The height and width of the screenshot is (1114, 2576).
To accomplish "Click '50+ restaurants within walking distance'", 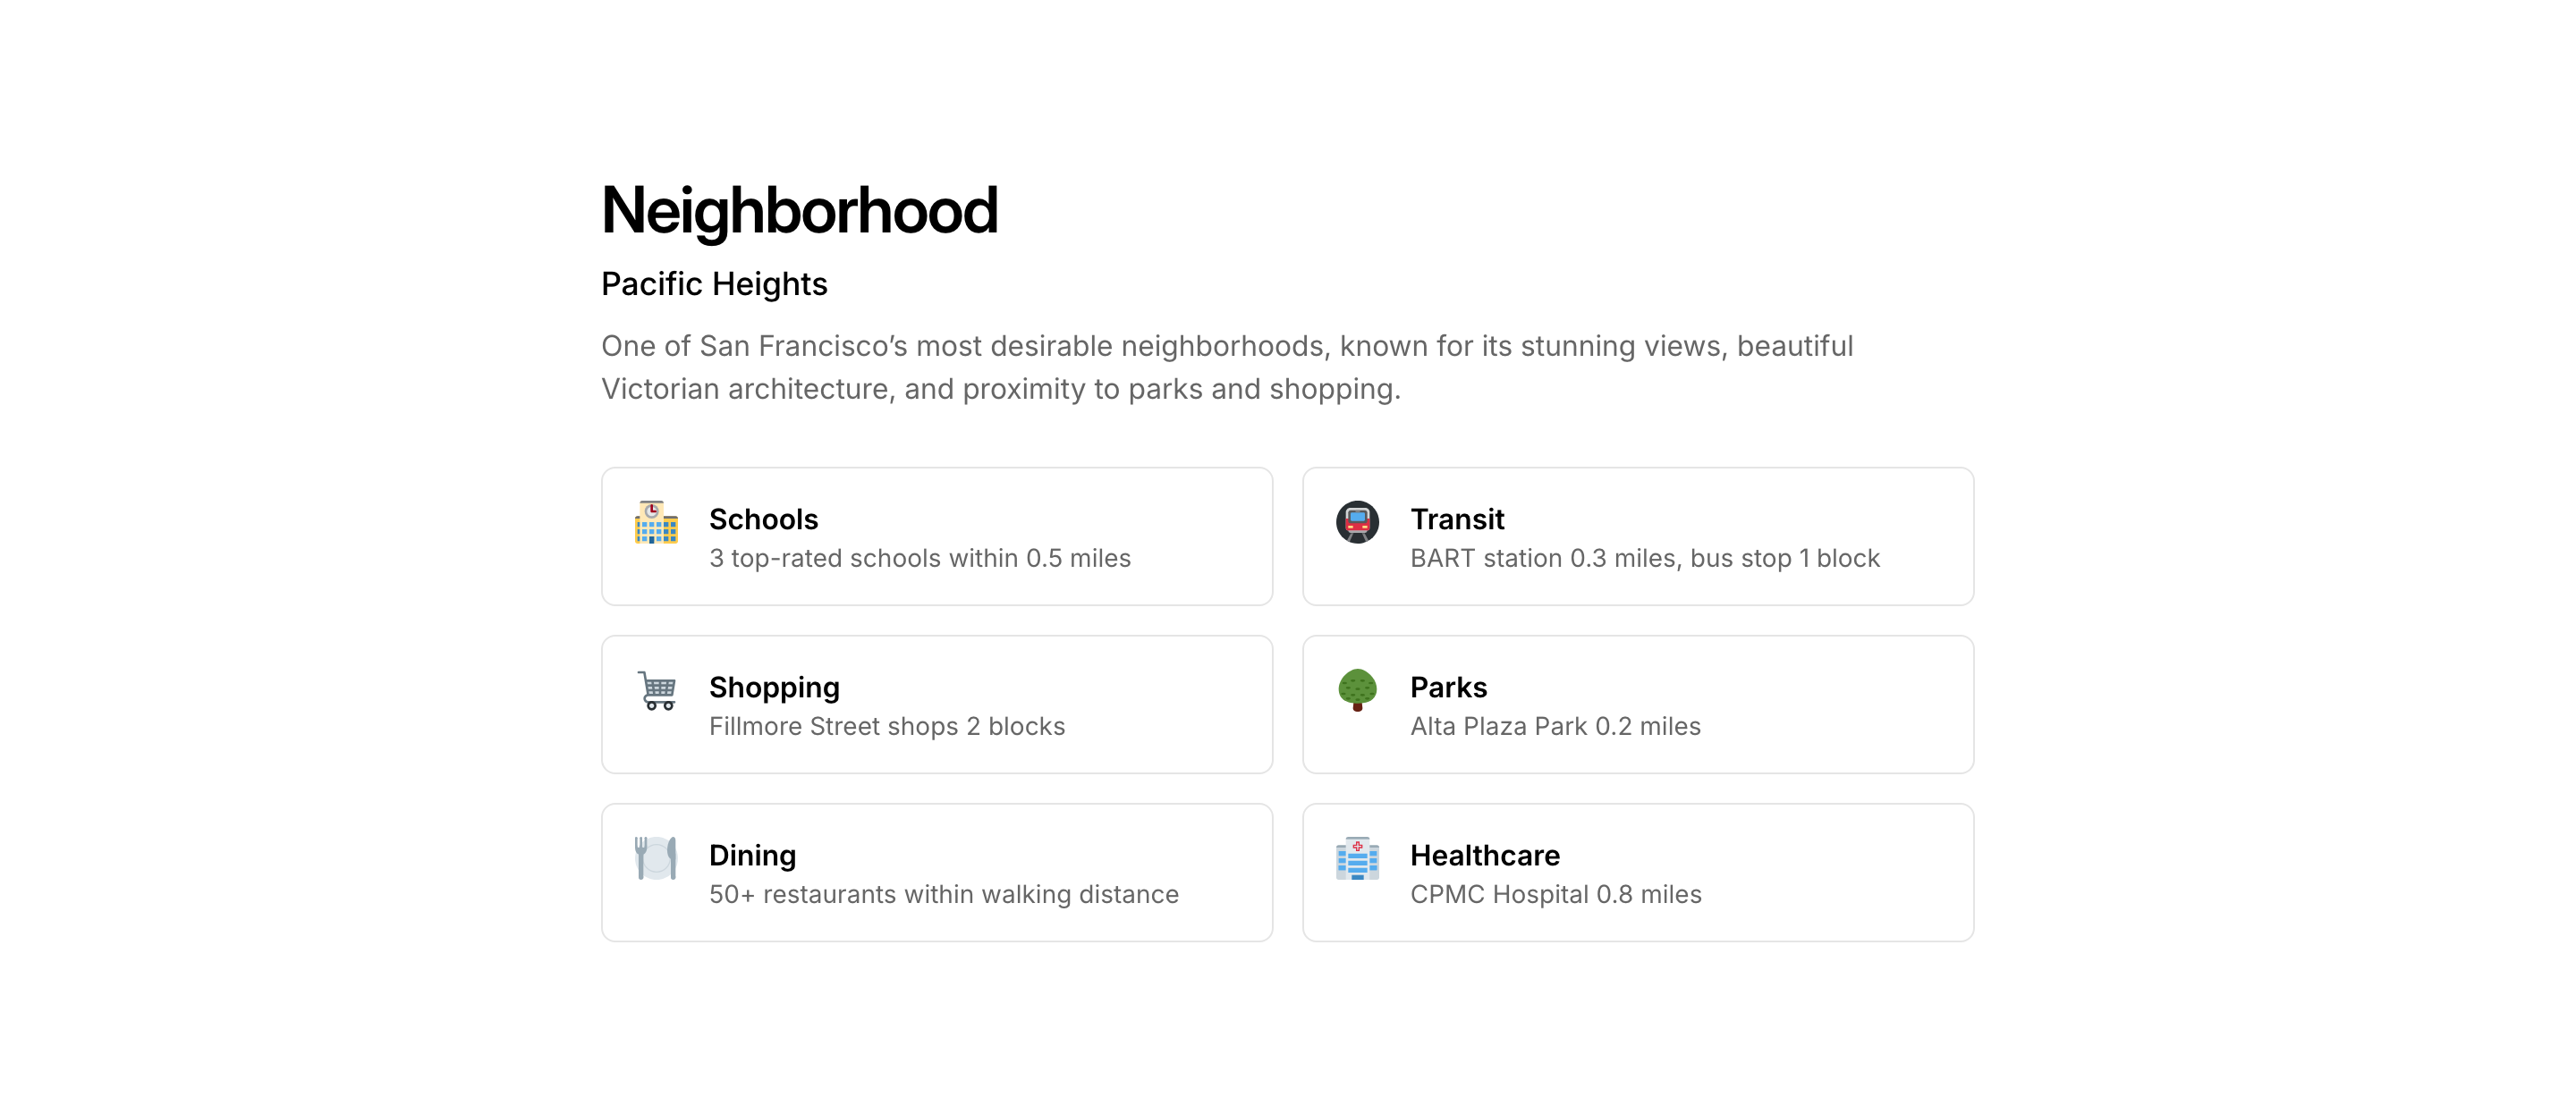I will pyautogui.click(x=943, y=894).
